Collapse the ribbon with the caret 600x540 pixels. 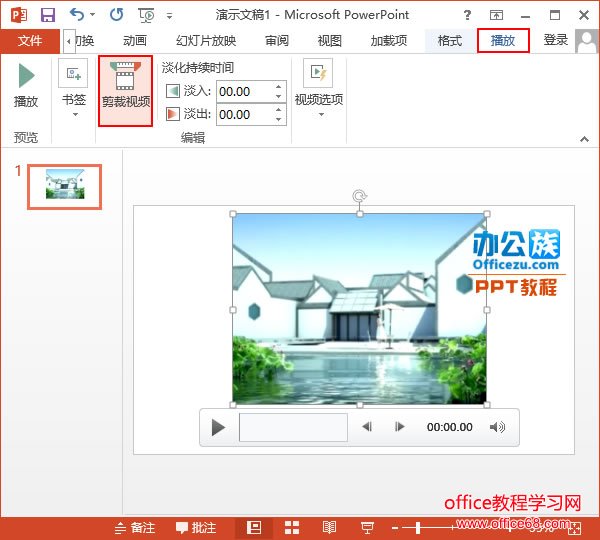[x=584, y=139]
